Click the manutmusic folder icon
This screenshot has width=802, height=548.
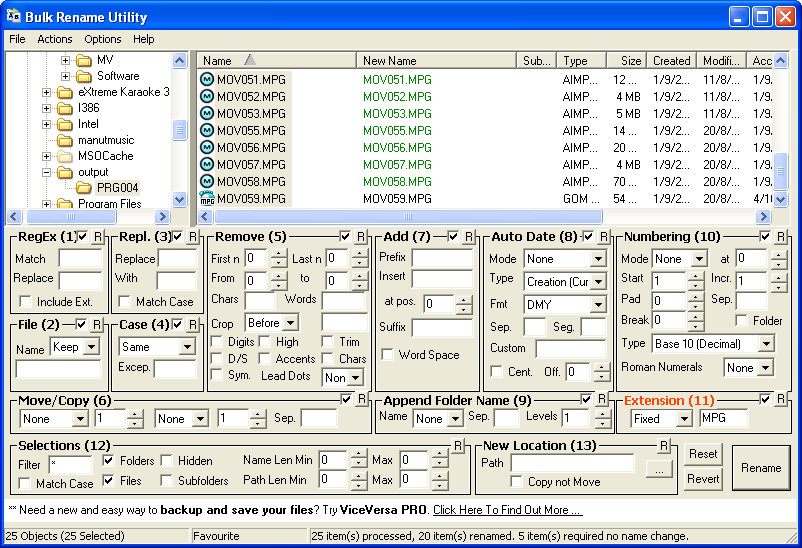pyautogui.click(x=65, y=140)
